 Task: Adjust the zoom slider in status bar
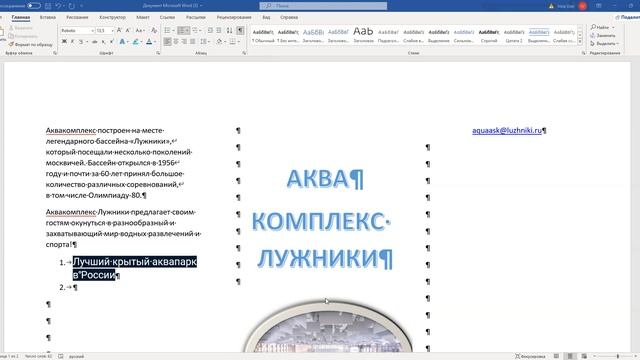pos(618,356)
